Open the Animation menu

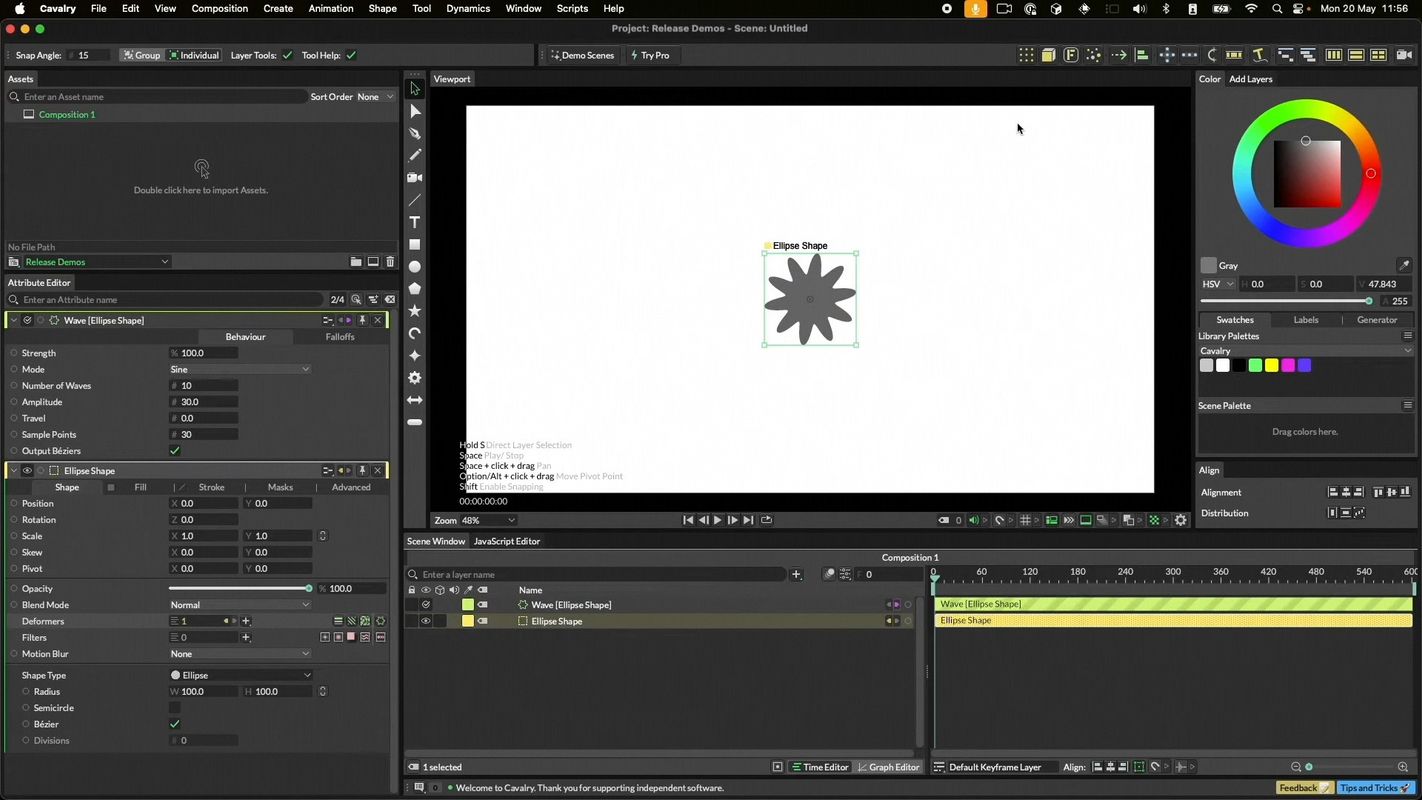(x=331, y=8)
